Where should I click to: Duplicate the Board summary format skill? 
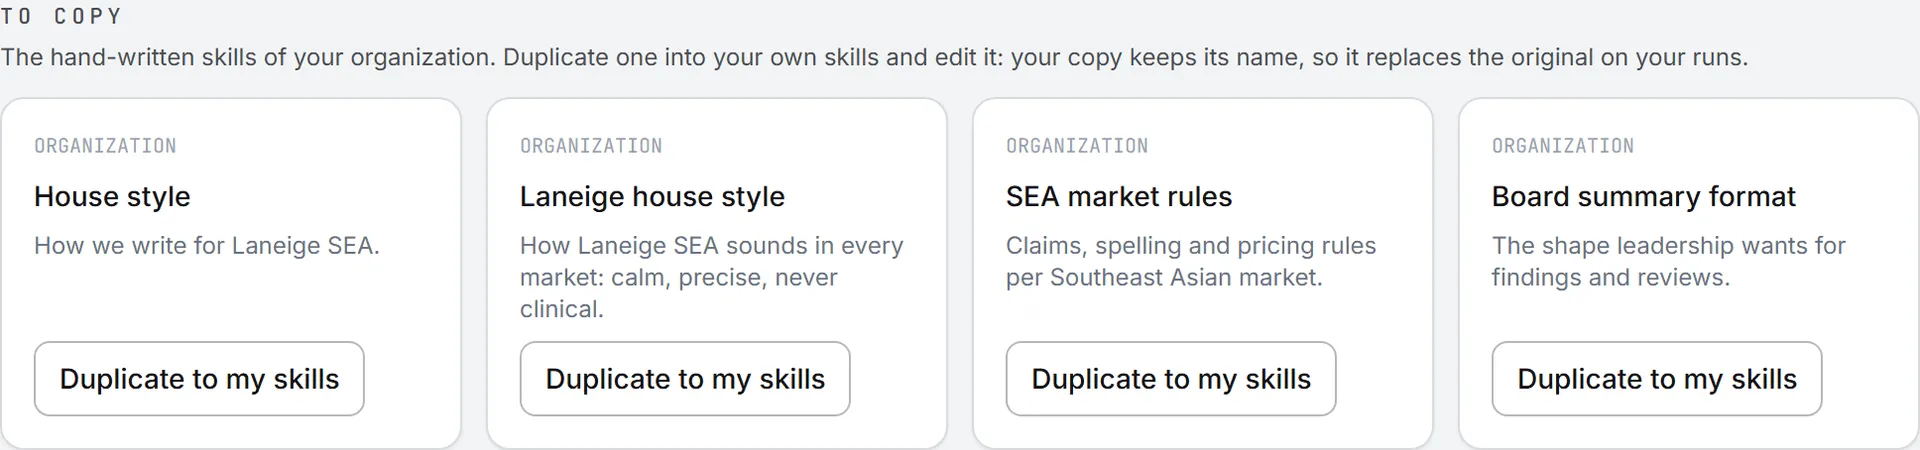point(1657,379)
